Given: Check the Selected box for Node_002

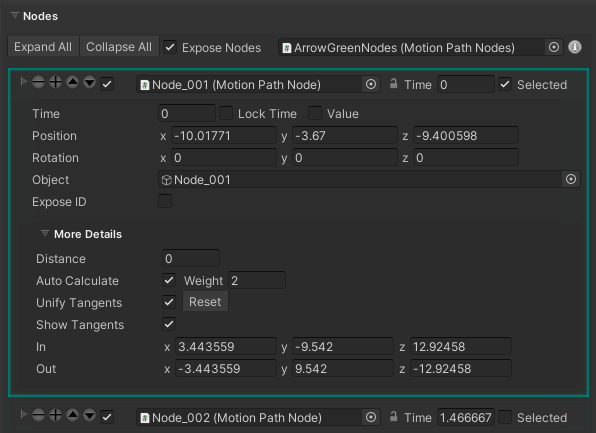Looking at the screenshot, I should (505, 417).
